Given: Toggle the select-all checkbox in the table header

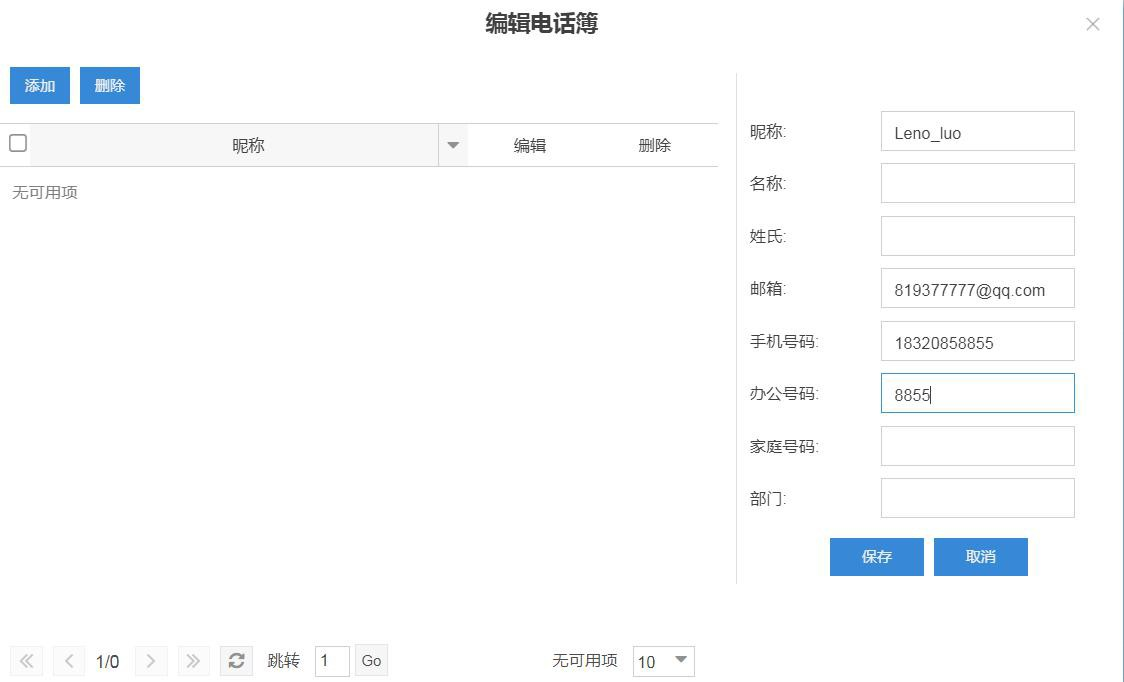Looking at the screenshot, I should (x=17, y=143).
